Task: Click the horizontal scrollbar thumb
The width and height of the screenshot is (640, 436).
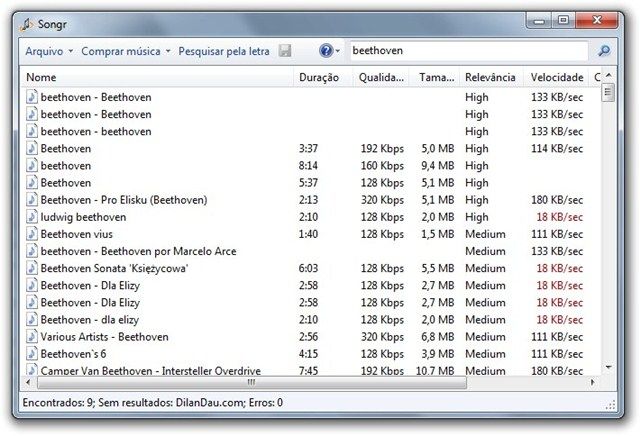Action: tap(252, 383)
